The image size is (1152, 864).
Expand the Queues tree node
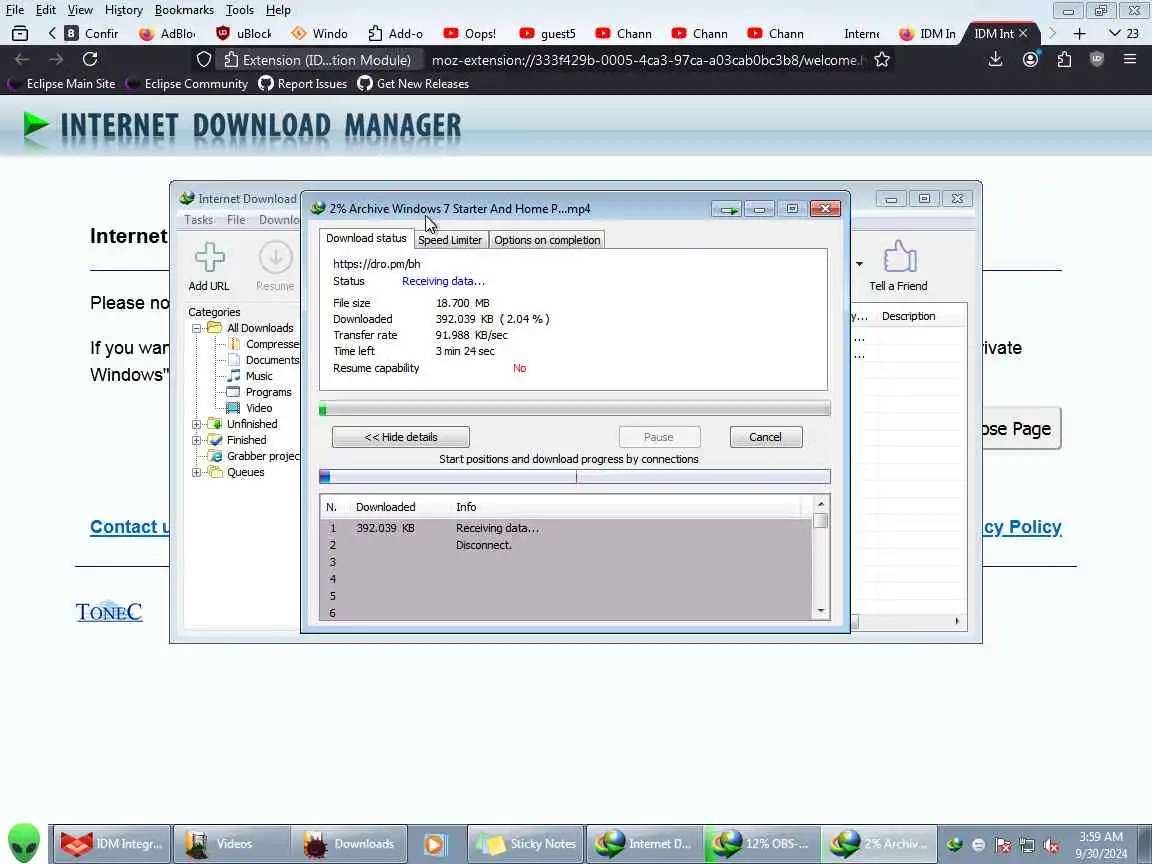196,472
